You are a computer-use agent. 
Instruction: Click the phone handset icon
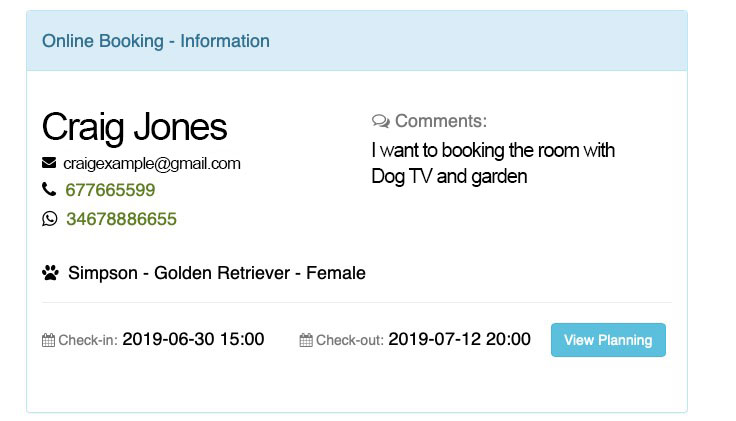point(49,189)
